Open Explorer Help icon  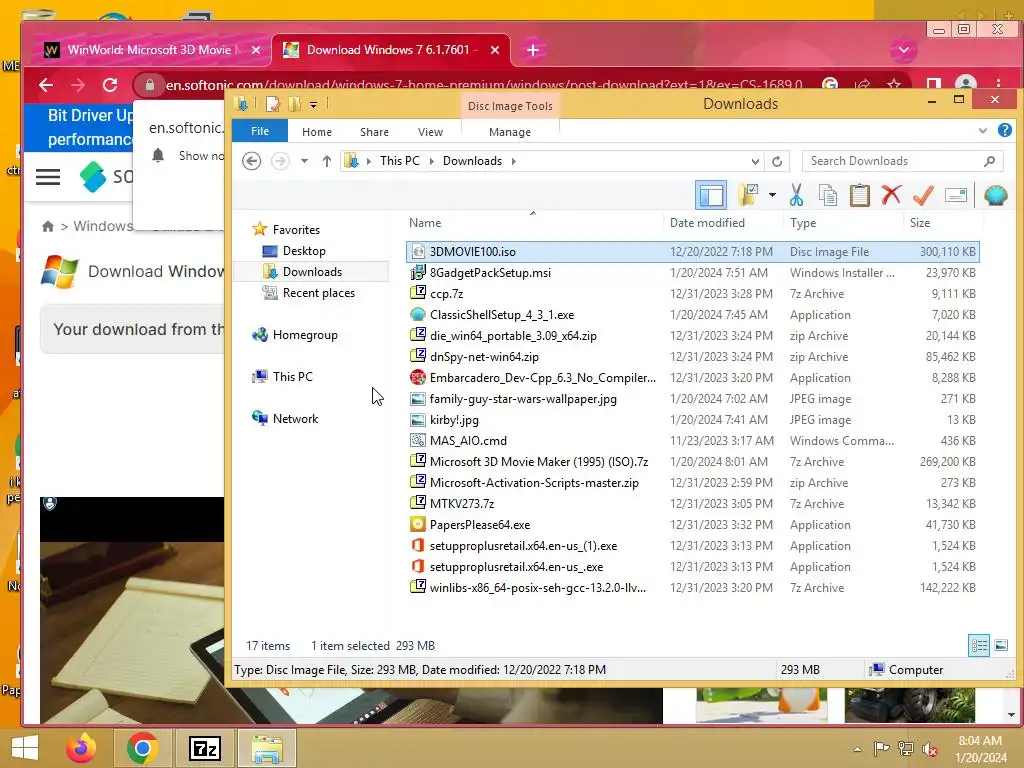click(x=1004, y=131)
